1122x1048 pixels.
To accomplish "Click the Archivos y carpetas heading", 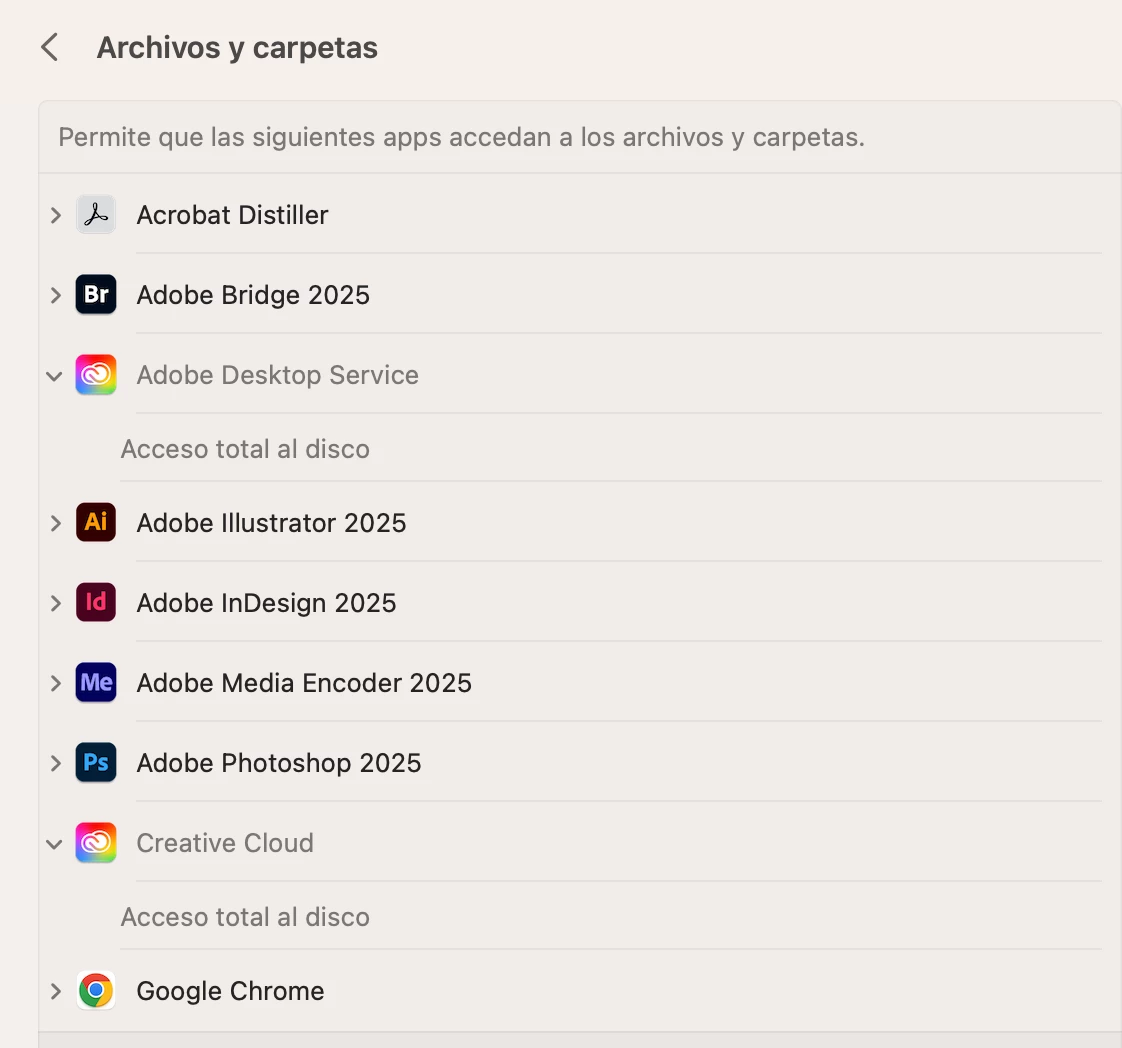I will [x=238, y=48].
